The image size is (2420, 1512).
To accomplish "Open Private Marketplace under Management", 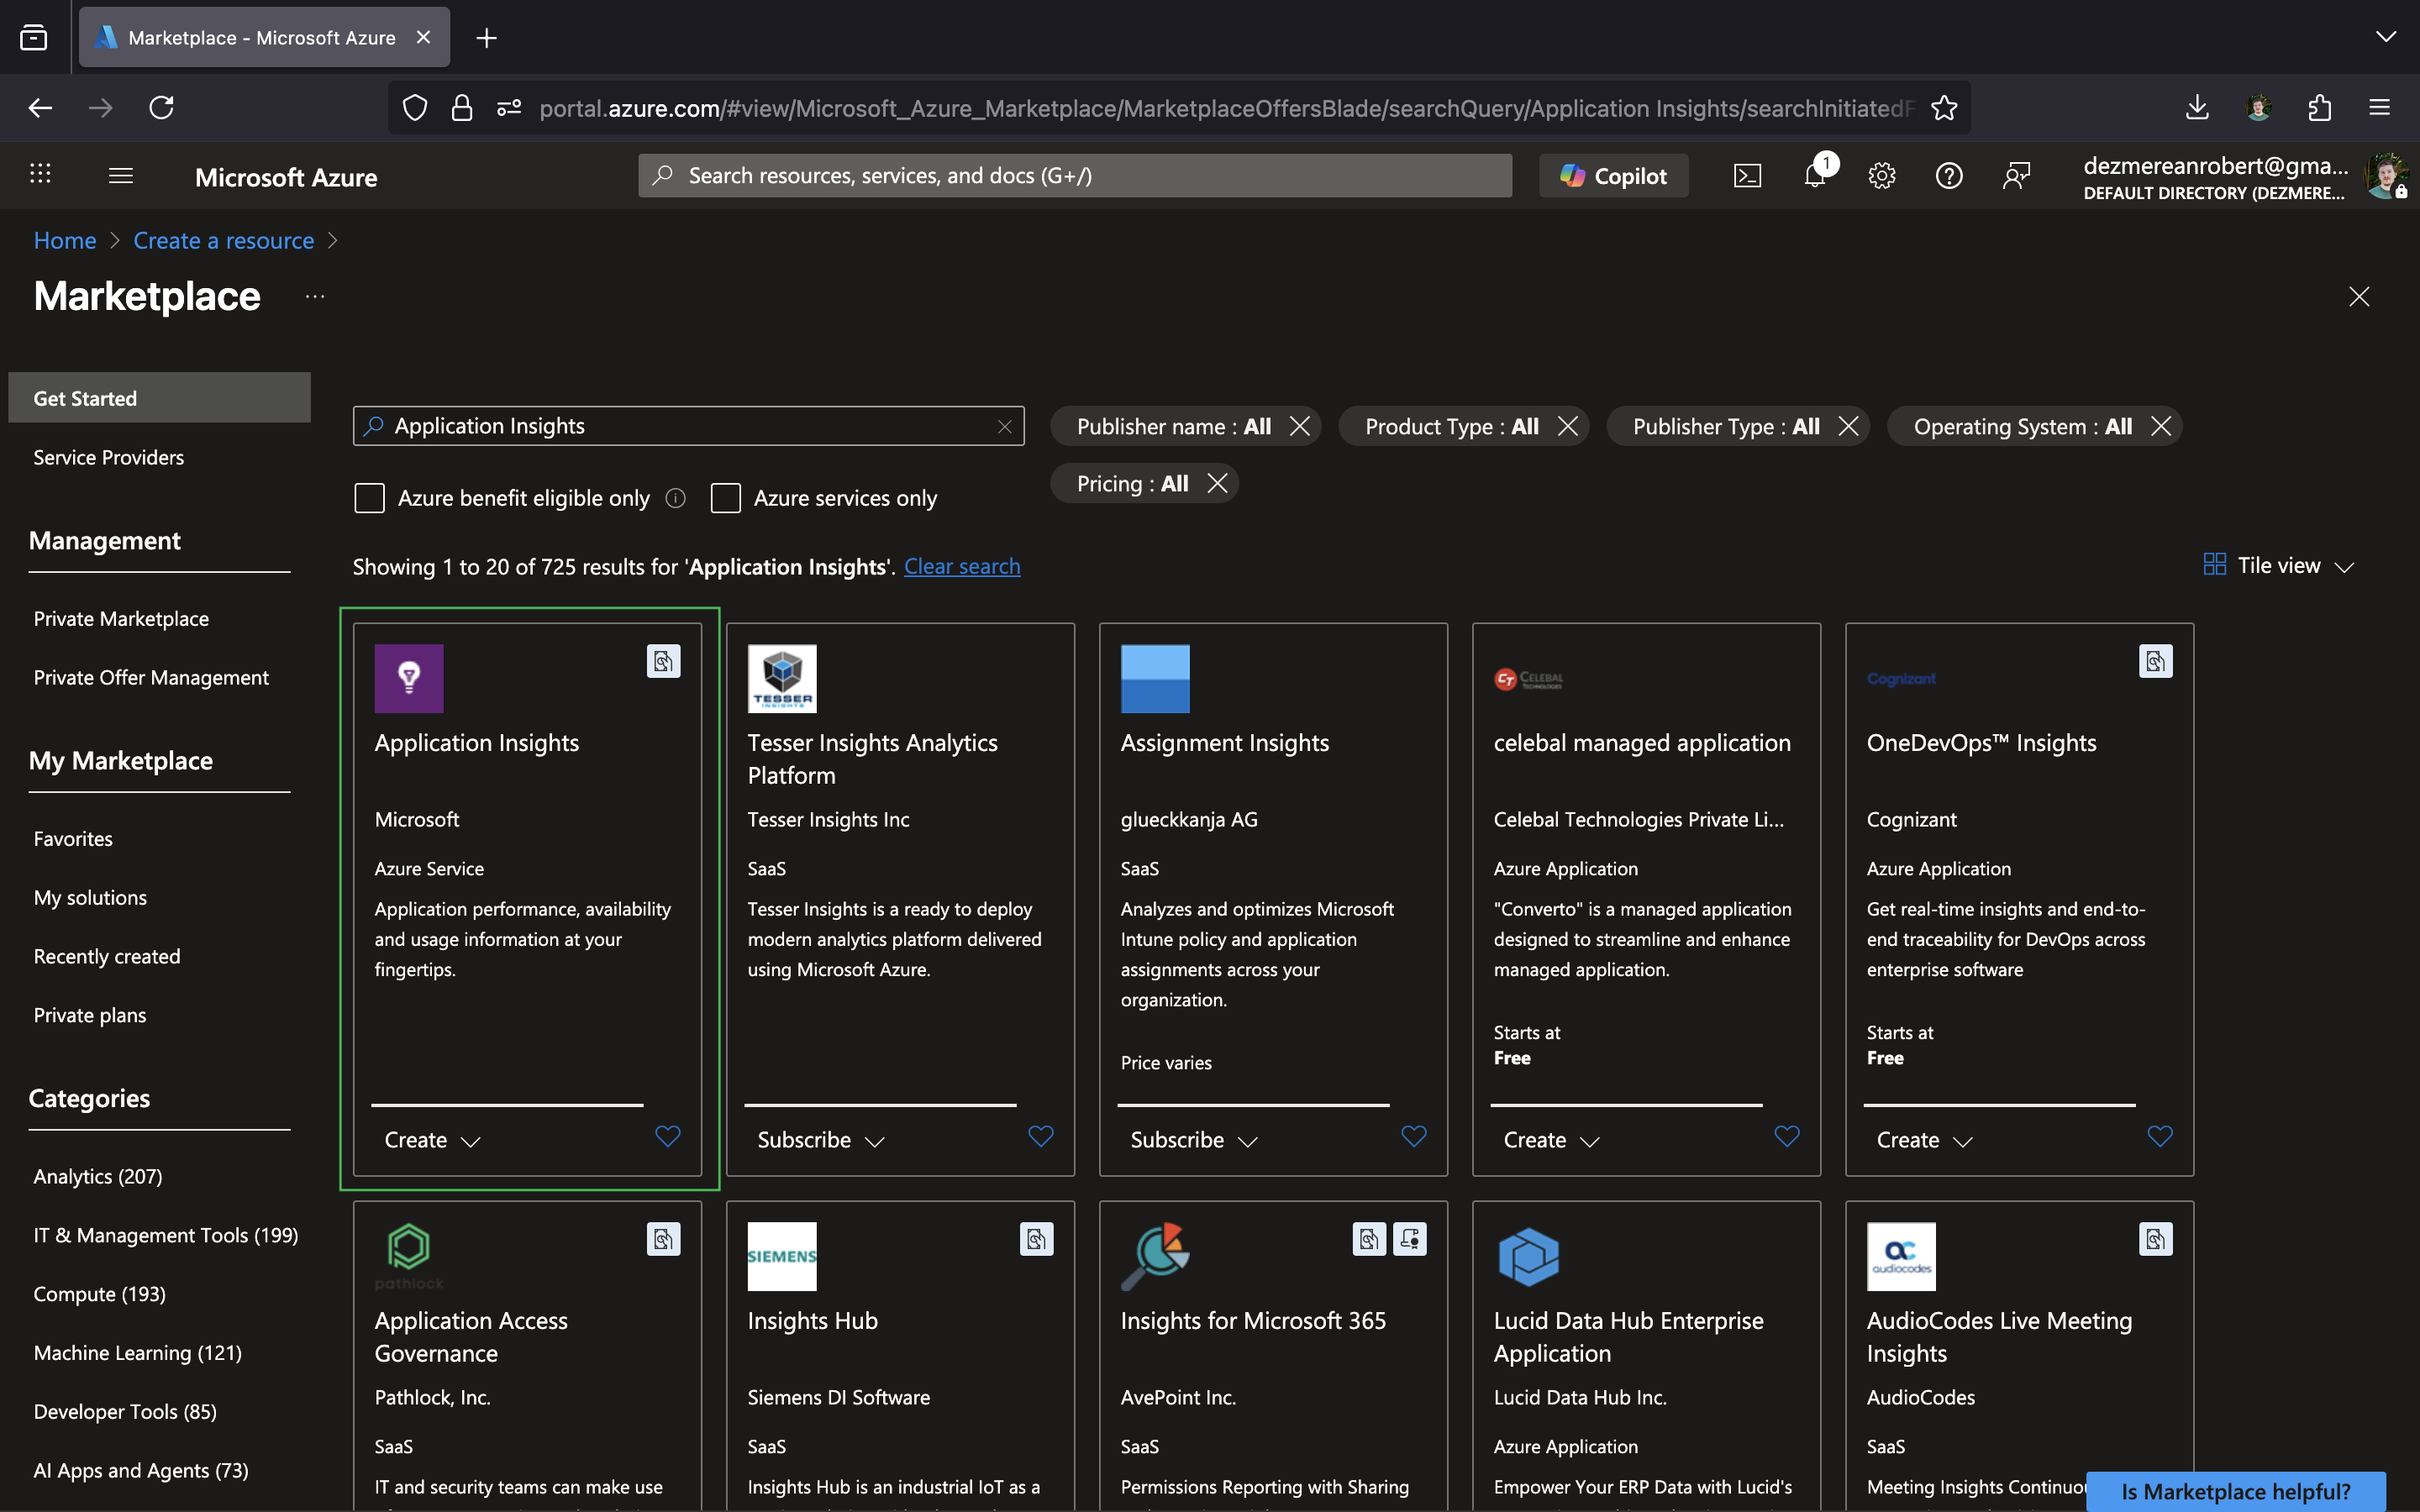I will 121,618.
